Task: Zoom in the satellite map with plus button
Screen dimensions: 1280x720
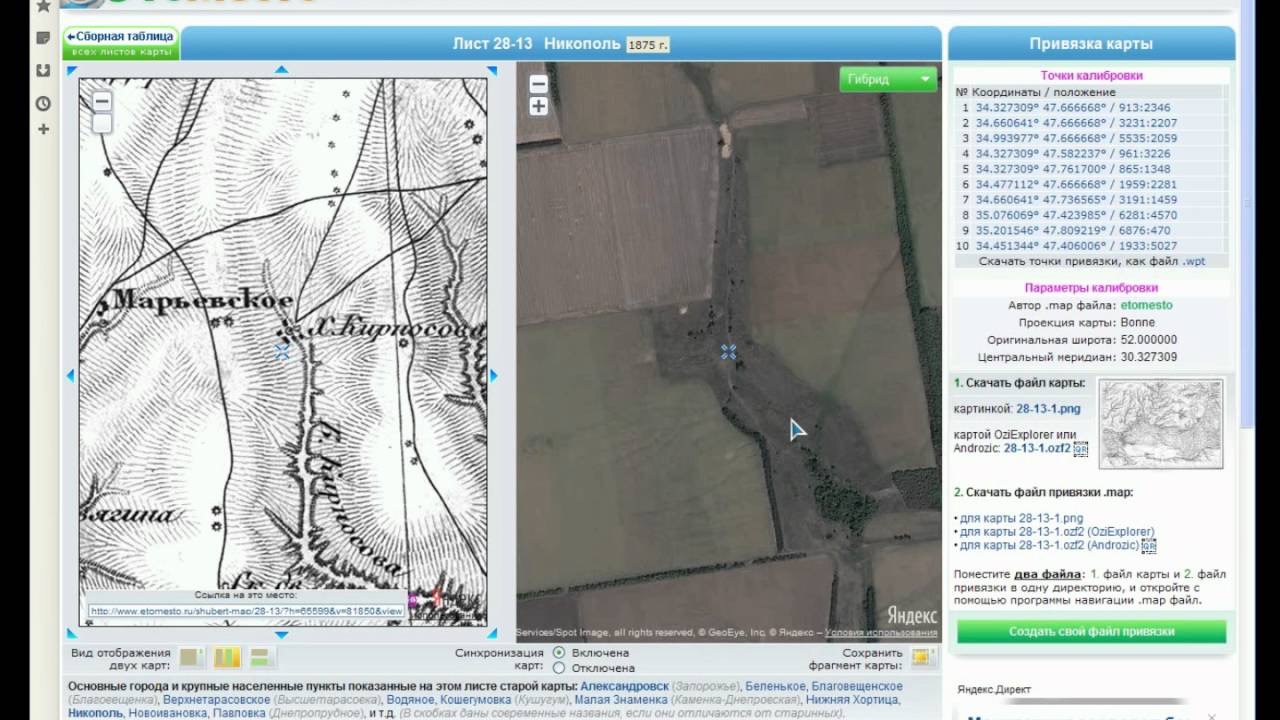Action: pos(538,107)
